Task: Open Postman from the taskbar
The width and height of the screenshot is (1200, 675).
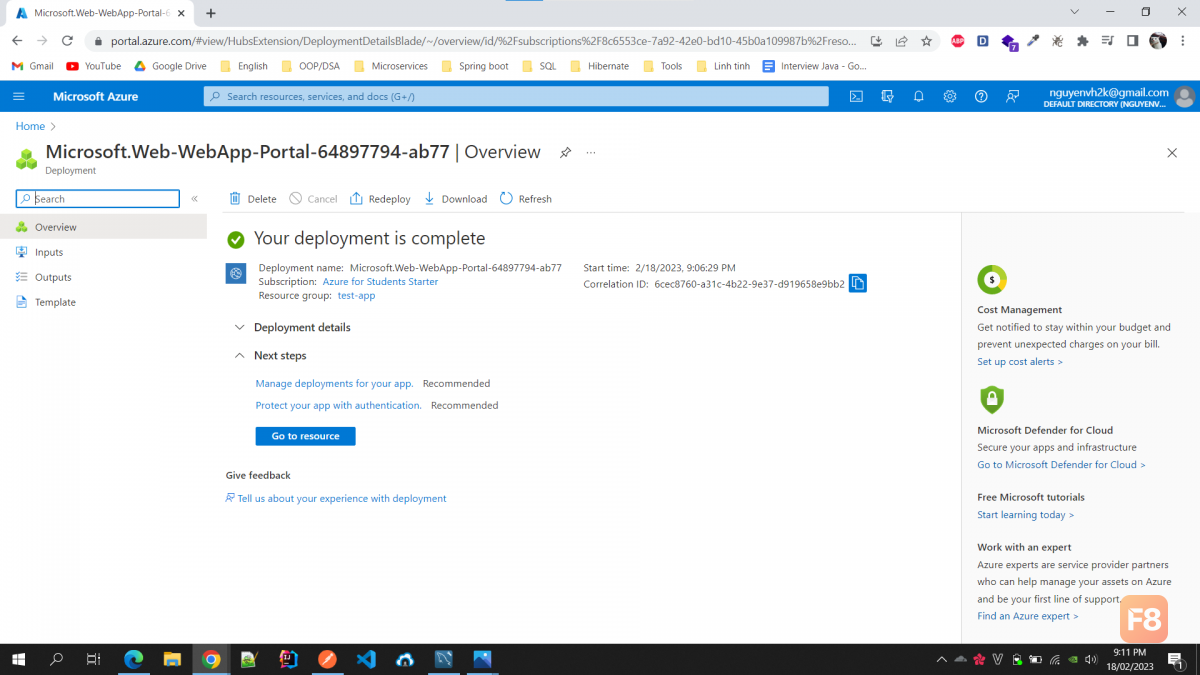Action: tap(327, 659)
